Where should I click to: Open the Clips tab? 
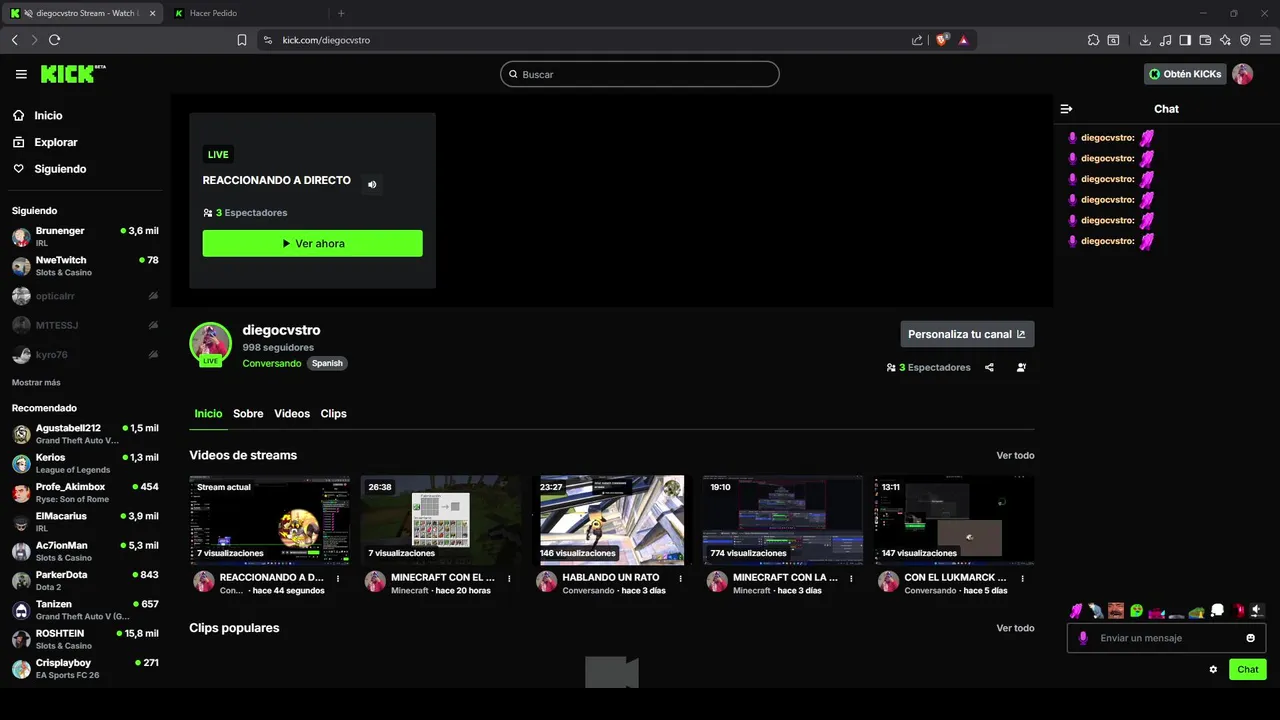click(333, 413)
